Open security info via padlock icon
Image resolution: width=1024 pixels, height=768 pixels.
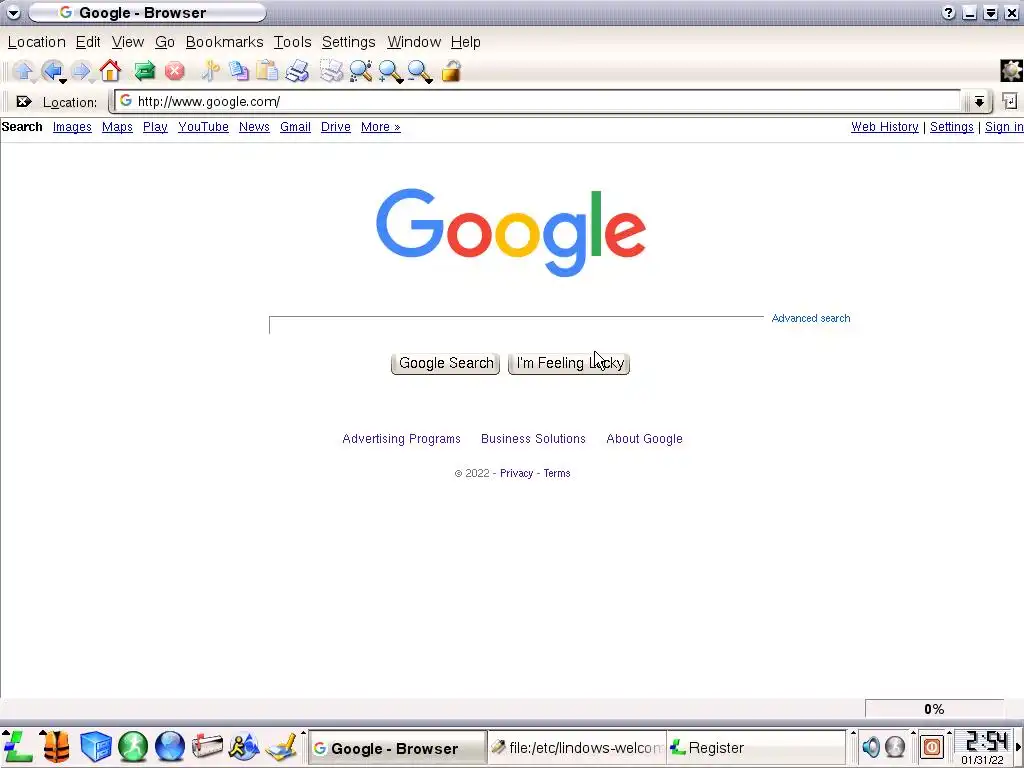point(451,71)
